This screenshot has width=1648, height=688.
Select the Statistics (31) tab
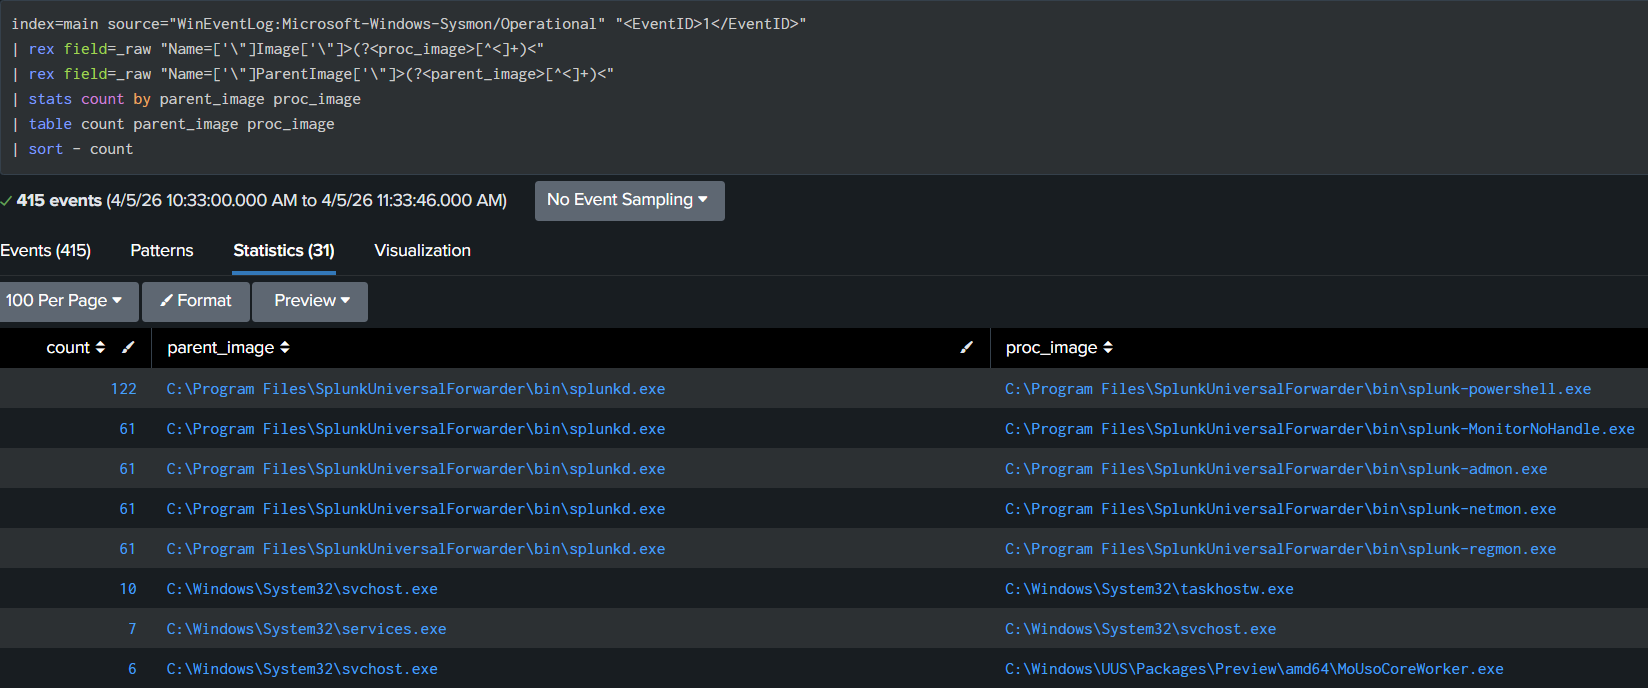click(284, 251)
